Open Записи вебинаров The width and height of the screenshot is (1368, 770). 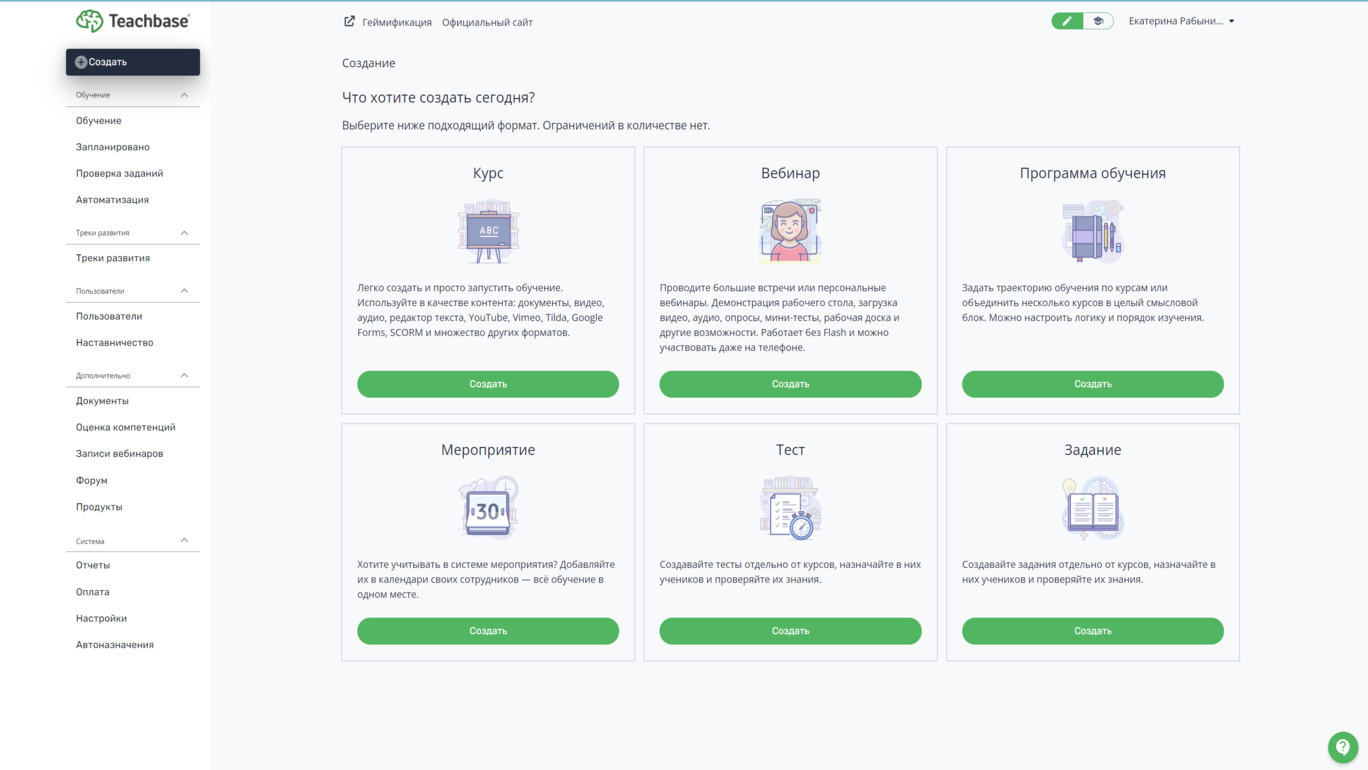click(x=119, y=454)
